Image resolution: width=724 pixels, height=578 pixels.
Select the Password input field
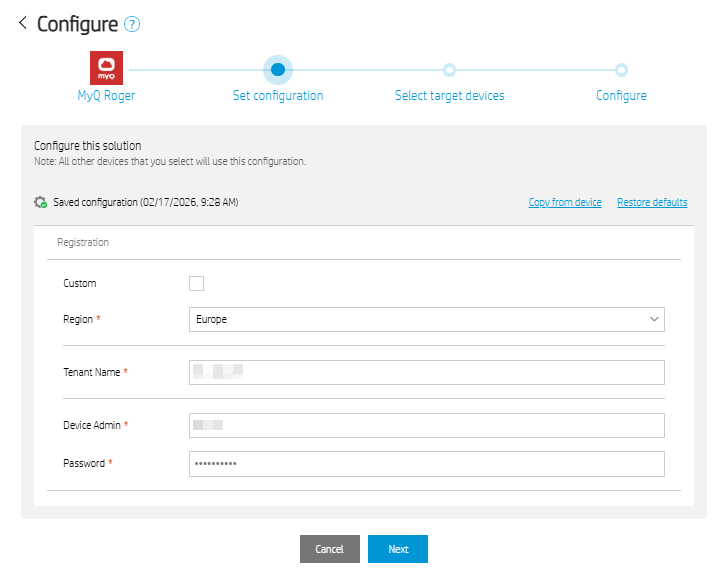click(x=426, y=464)
